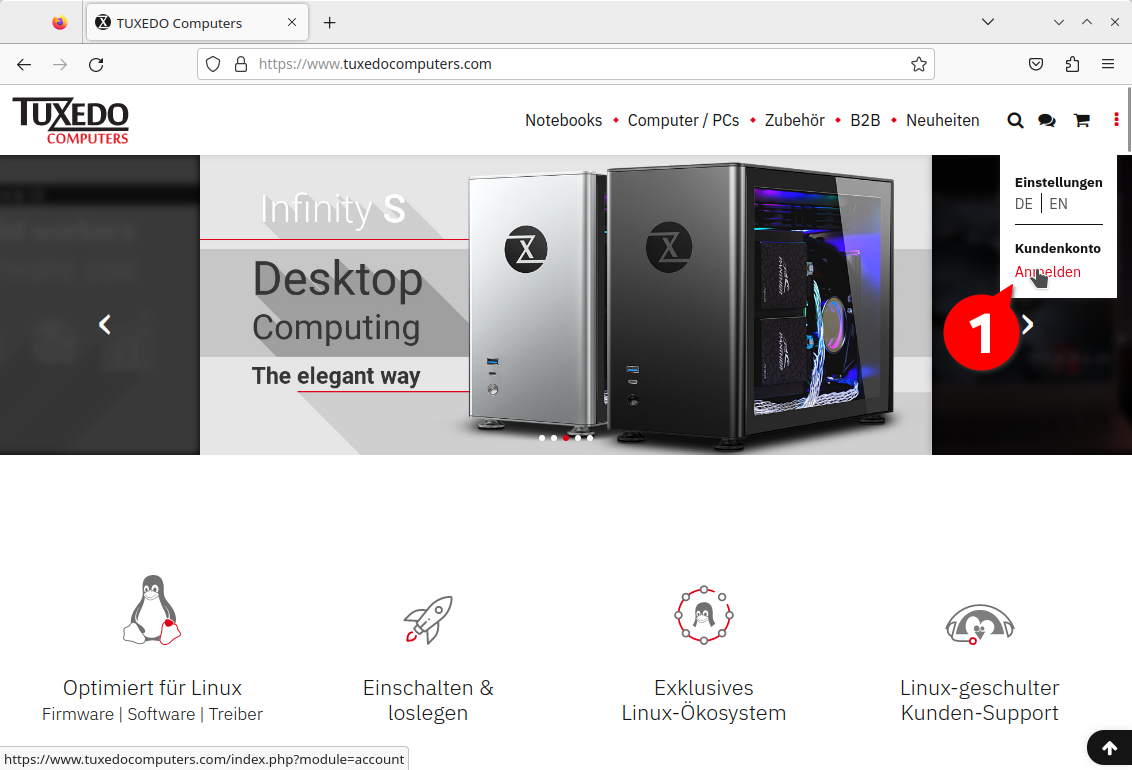Go to previous slide with left arrow
Screen dimensions: 1132x770
(x=105, y=325)
